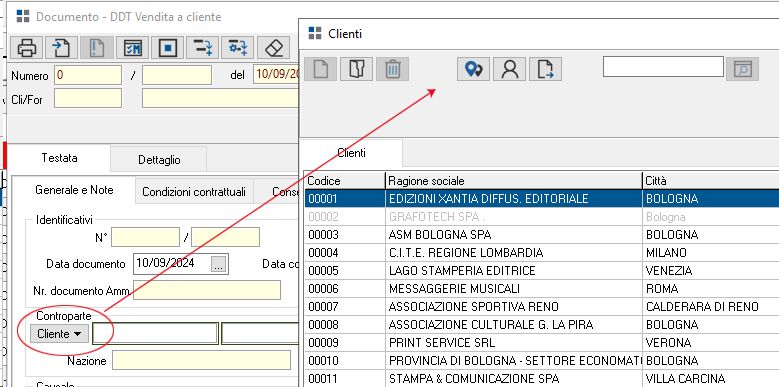Select row GRAFOTECH SPA
The height and width of the screenshot is (387, 779).
click(542, 217)
